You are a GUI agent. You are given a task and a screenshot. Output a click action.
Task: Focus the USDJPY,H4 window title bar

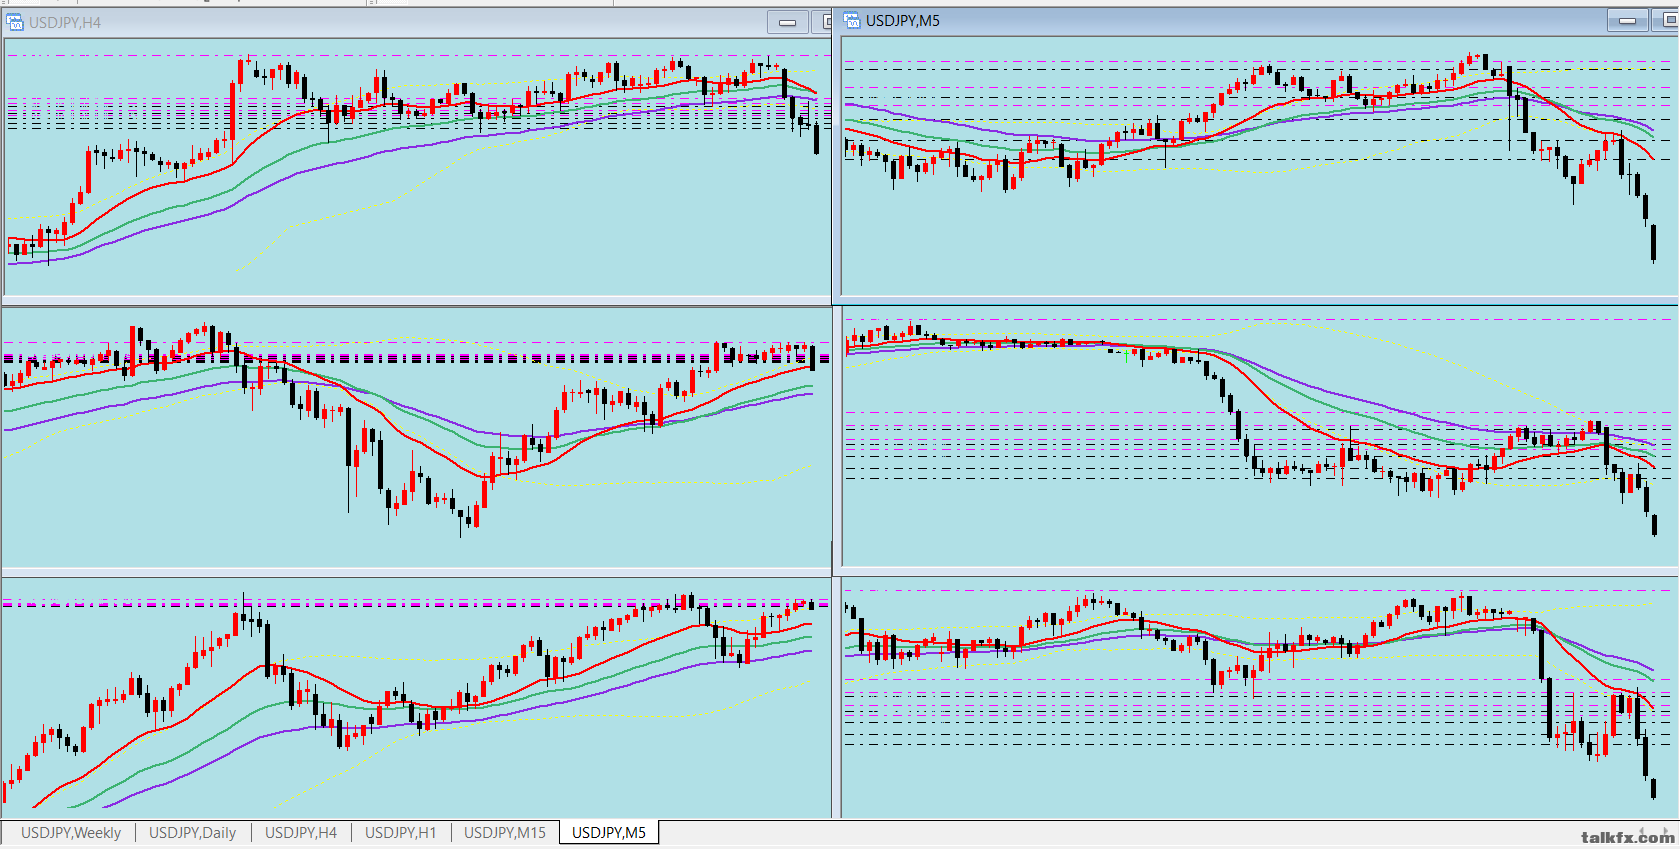coord(417,22)
